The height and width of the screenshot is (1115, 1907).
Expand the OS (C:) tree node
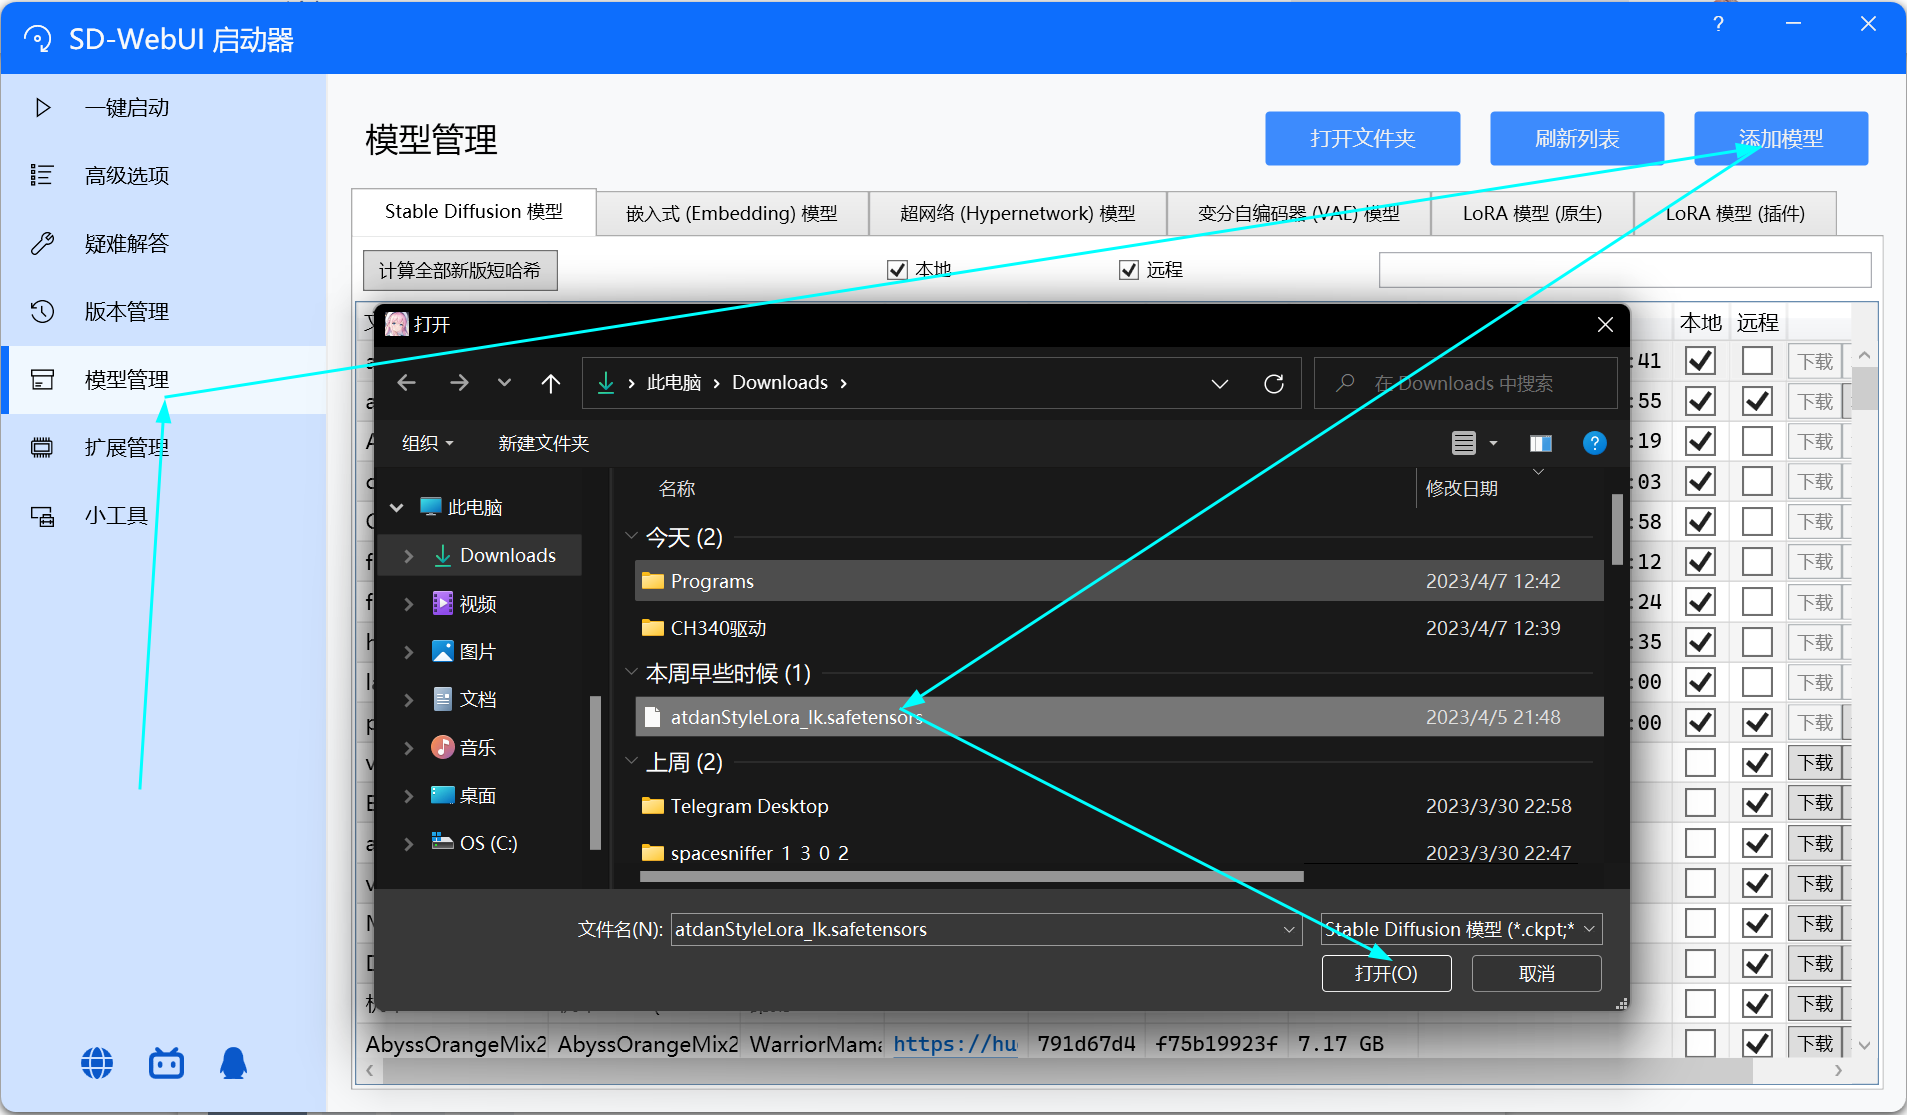coord(408,843)
